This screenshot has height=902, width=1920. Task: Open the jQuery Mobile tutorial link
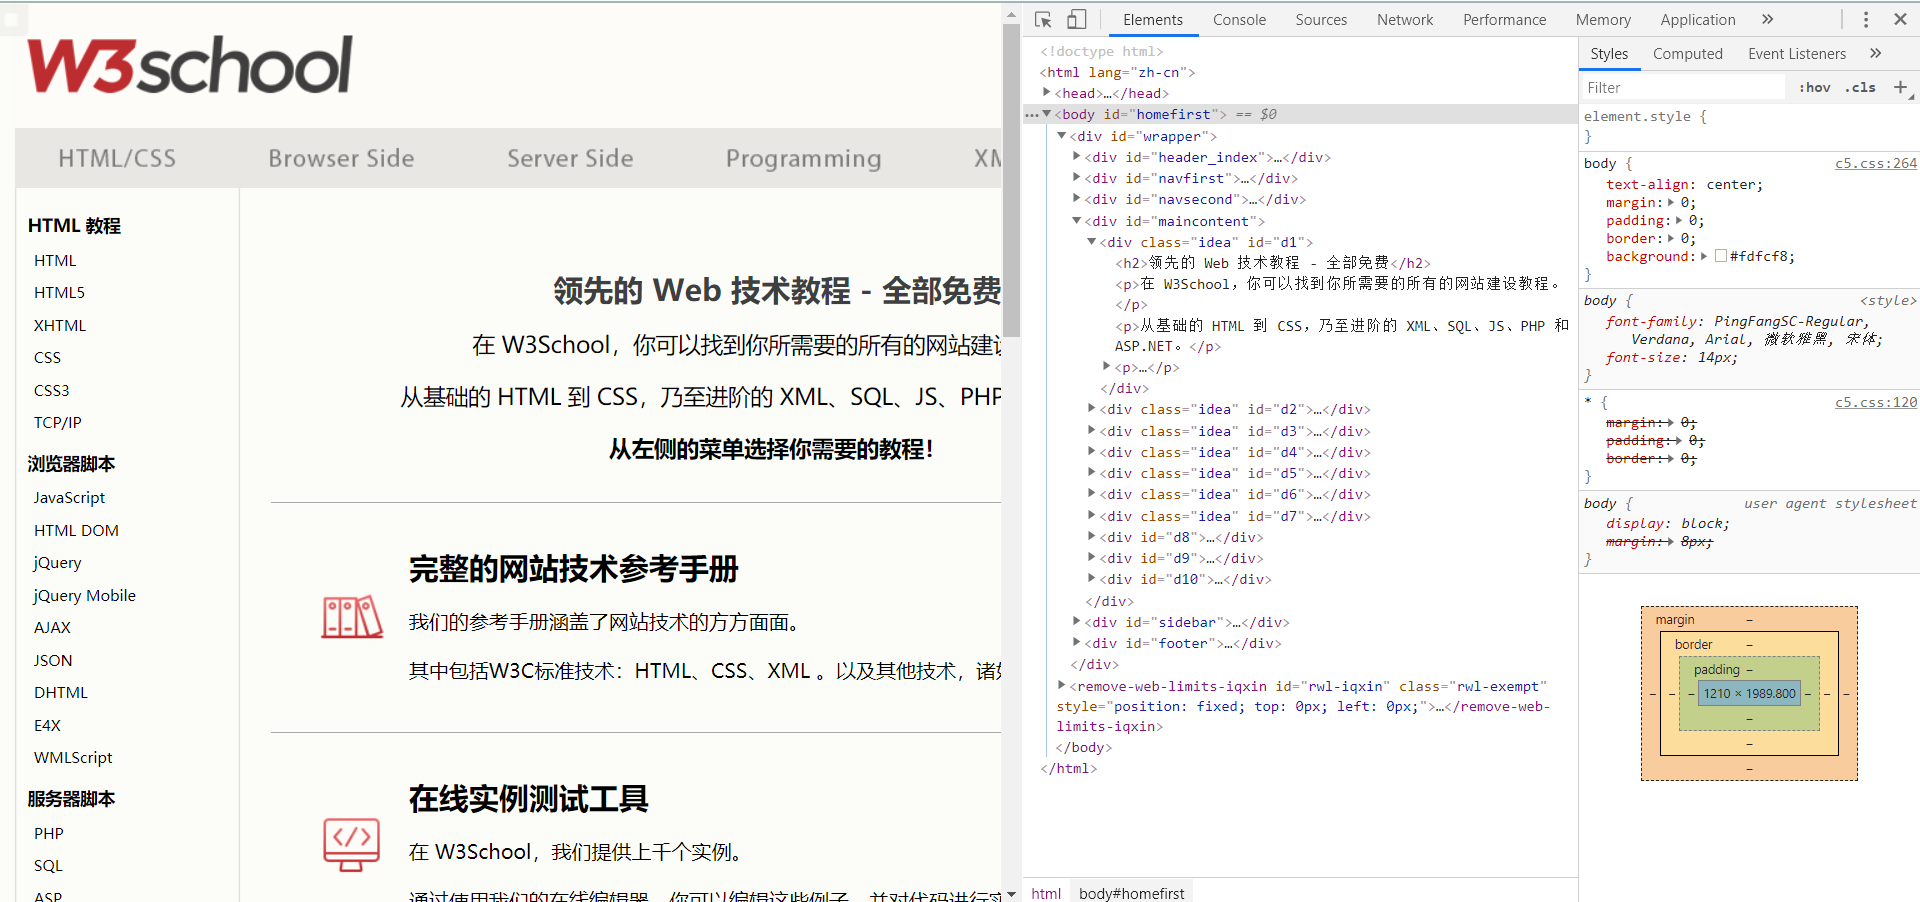pyautogui.click(x=84, y=595)
